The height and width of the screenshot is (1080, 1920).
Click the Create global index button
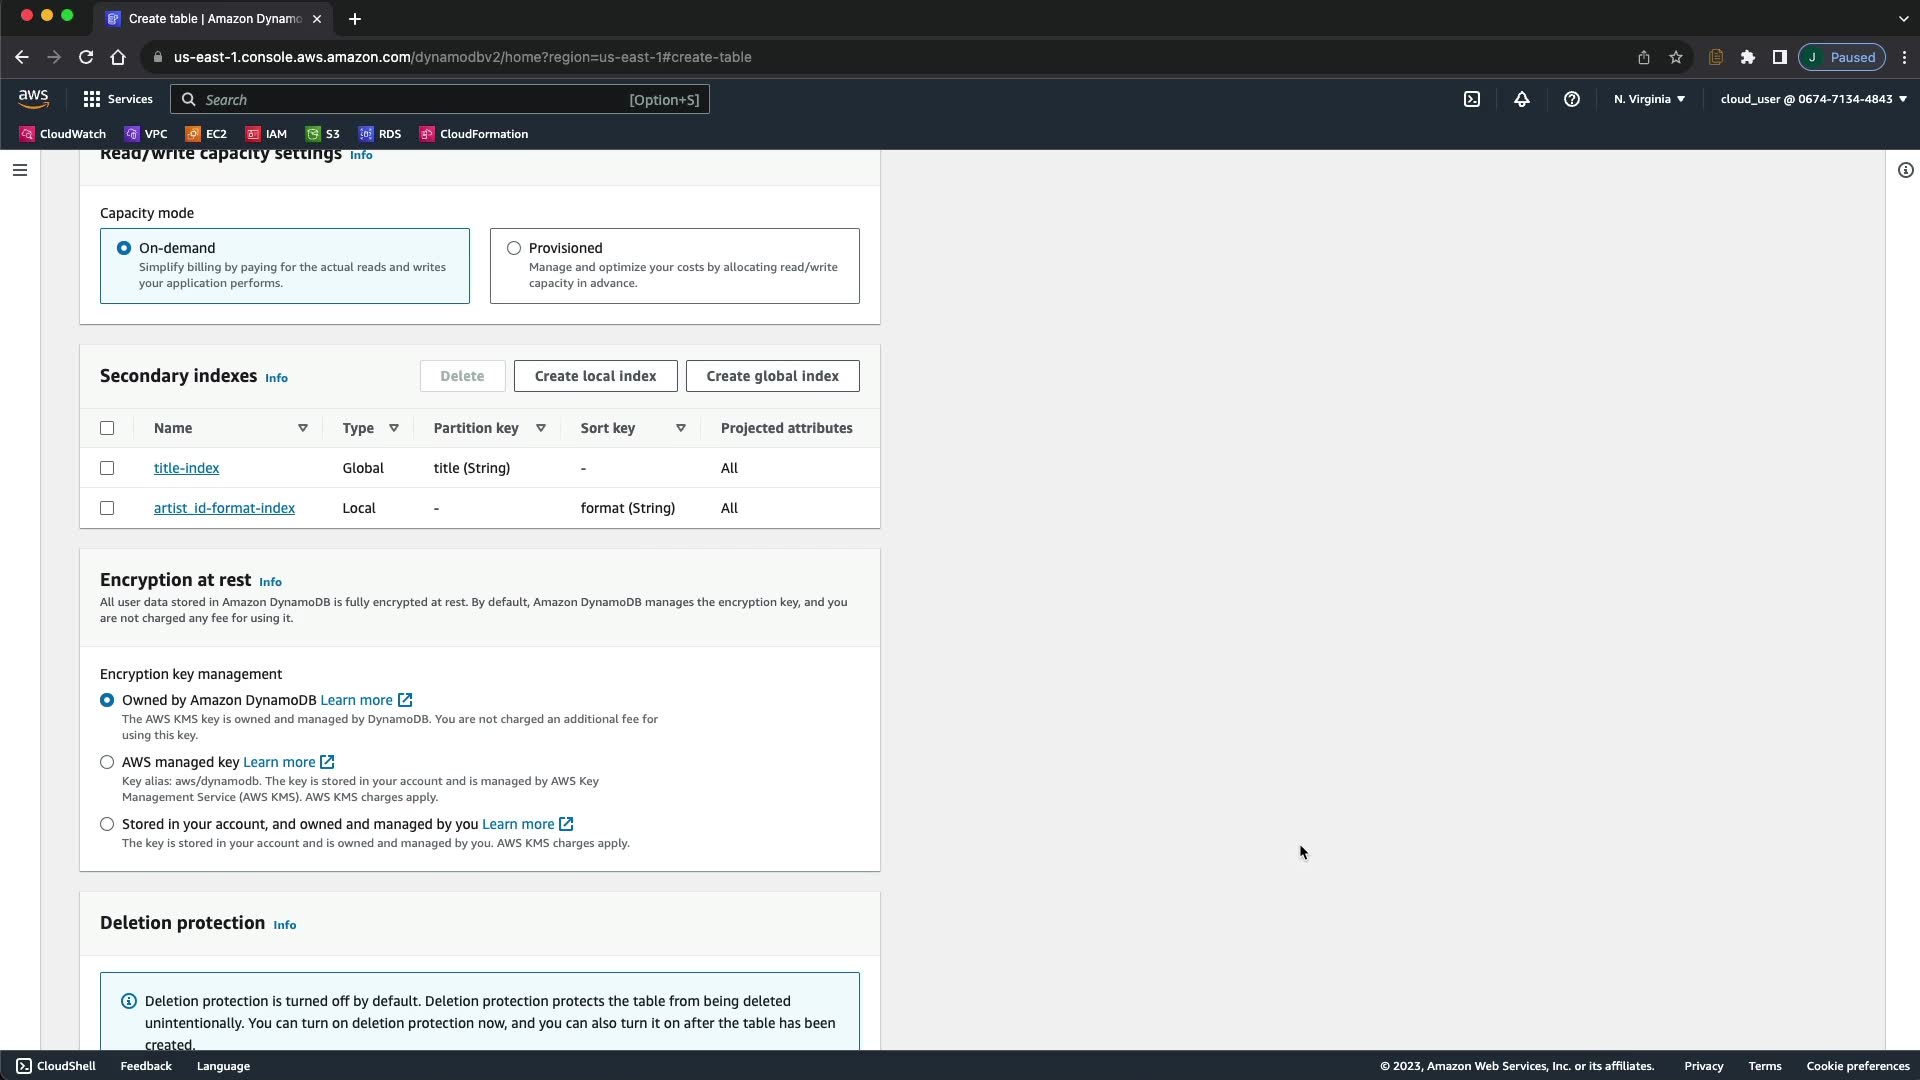pos(772,376)
